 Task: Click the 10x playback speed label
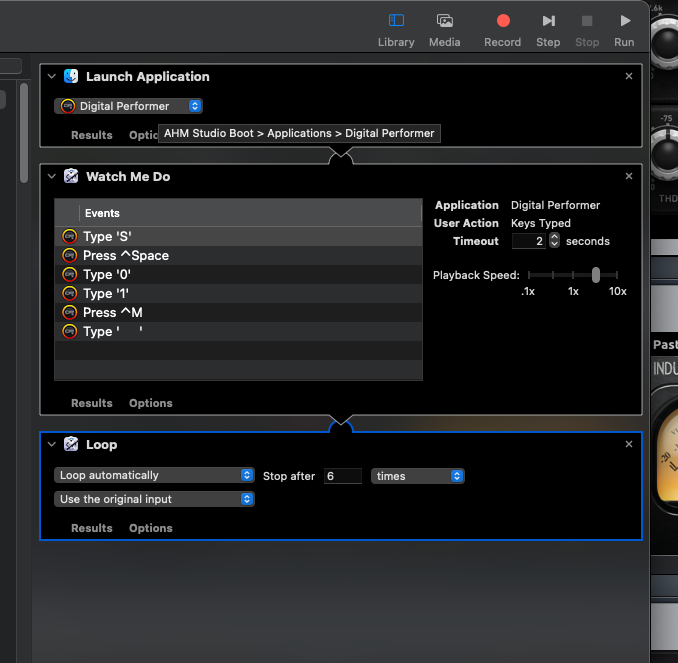tap(617, 291)
